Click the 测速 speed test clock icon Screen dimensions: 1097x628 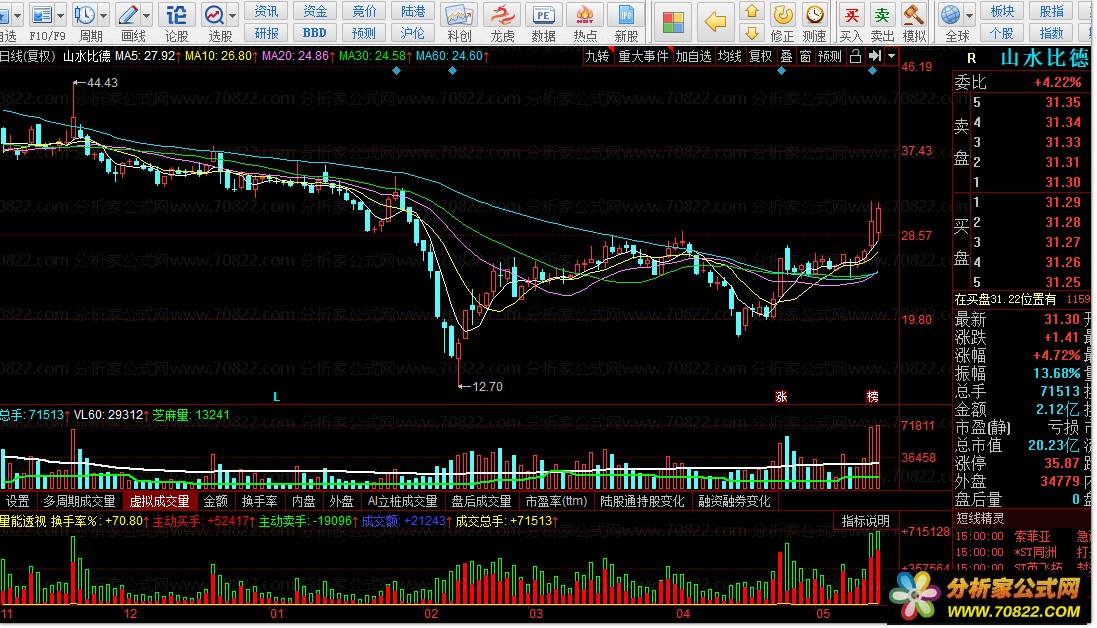(814, 14)
